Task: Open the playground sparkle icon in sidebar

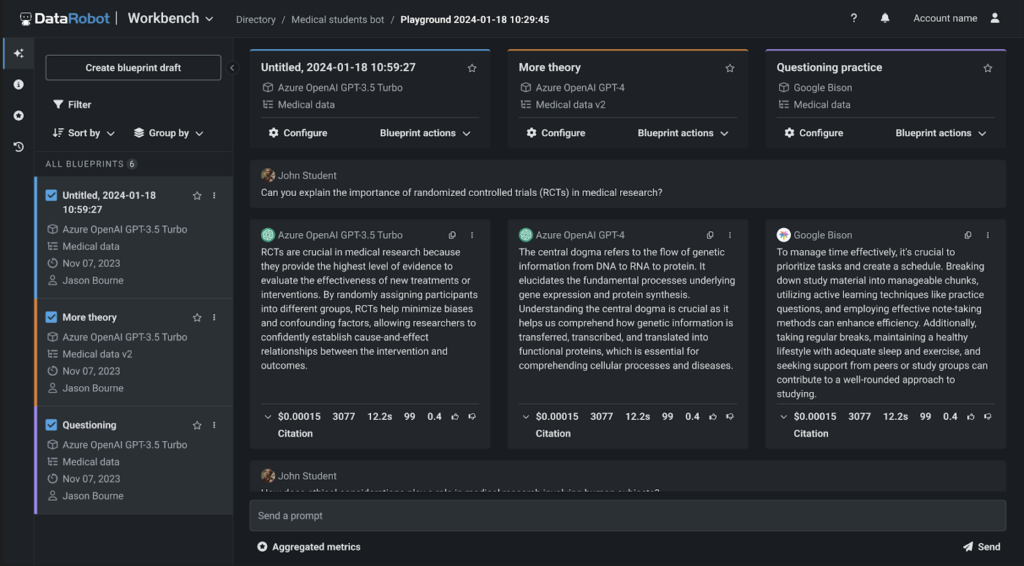Action: click(x=18, y=54)
